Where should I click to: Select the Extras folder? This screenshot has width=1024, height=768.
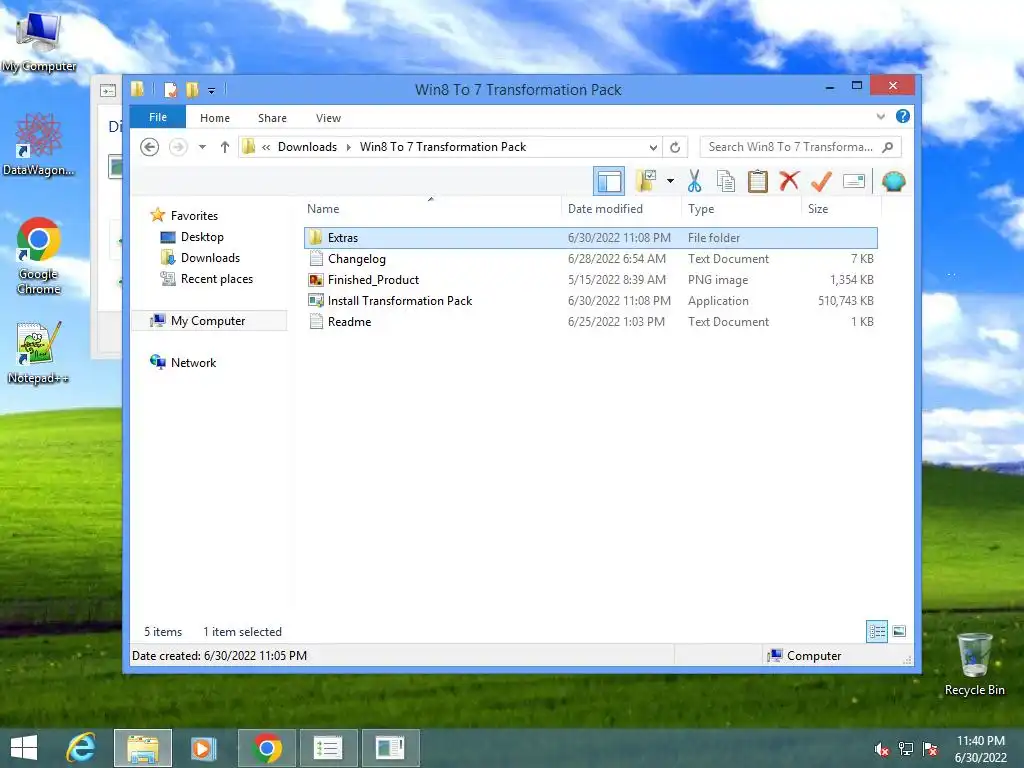590,238
